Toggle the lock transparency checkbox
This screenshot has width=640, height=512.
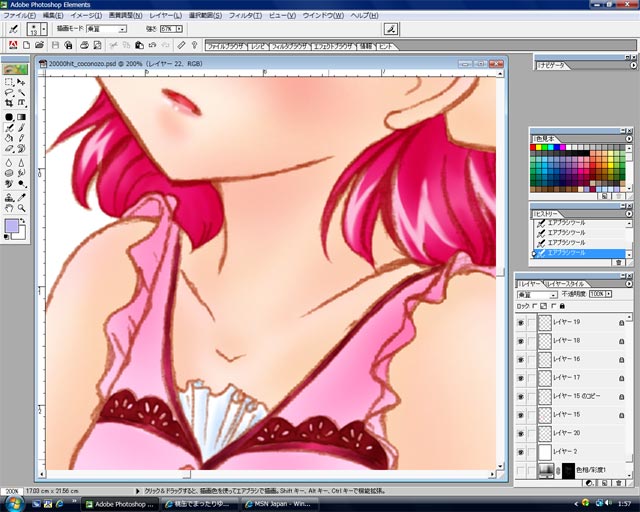click(535, 306)
